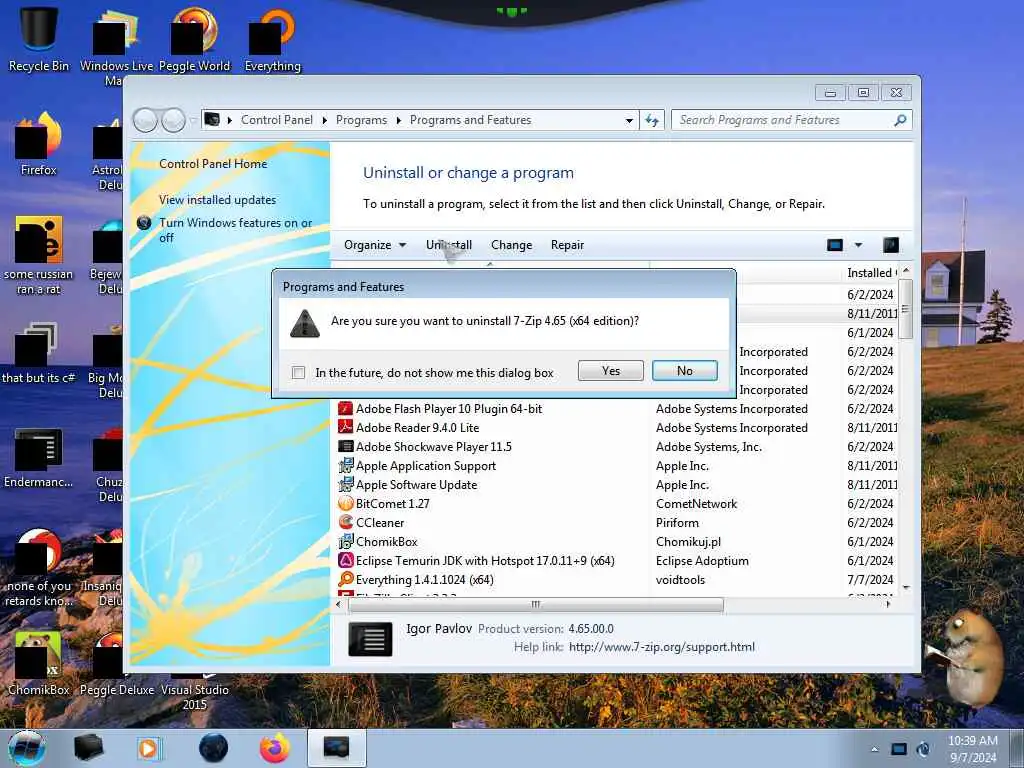This screenshot has width=1024, height=768.
Task: Click the Firefox desktop shortcut
Action: coord(39,144)
